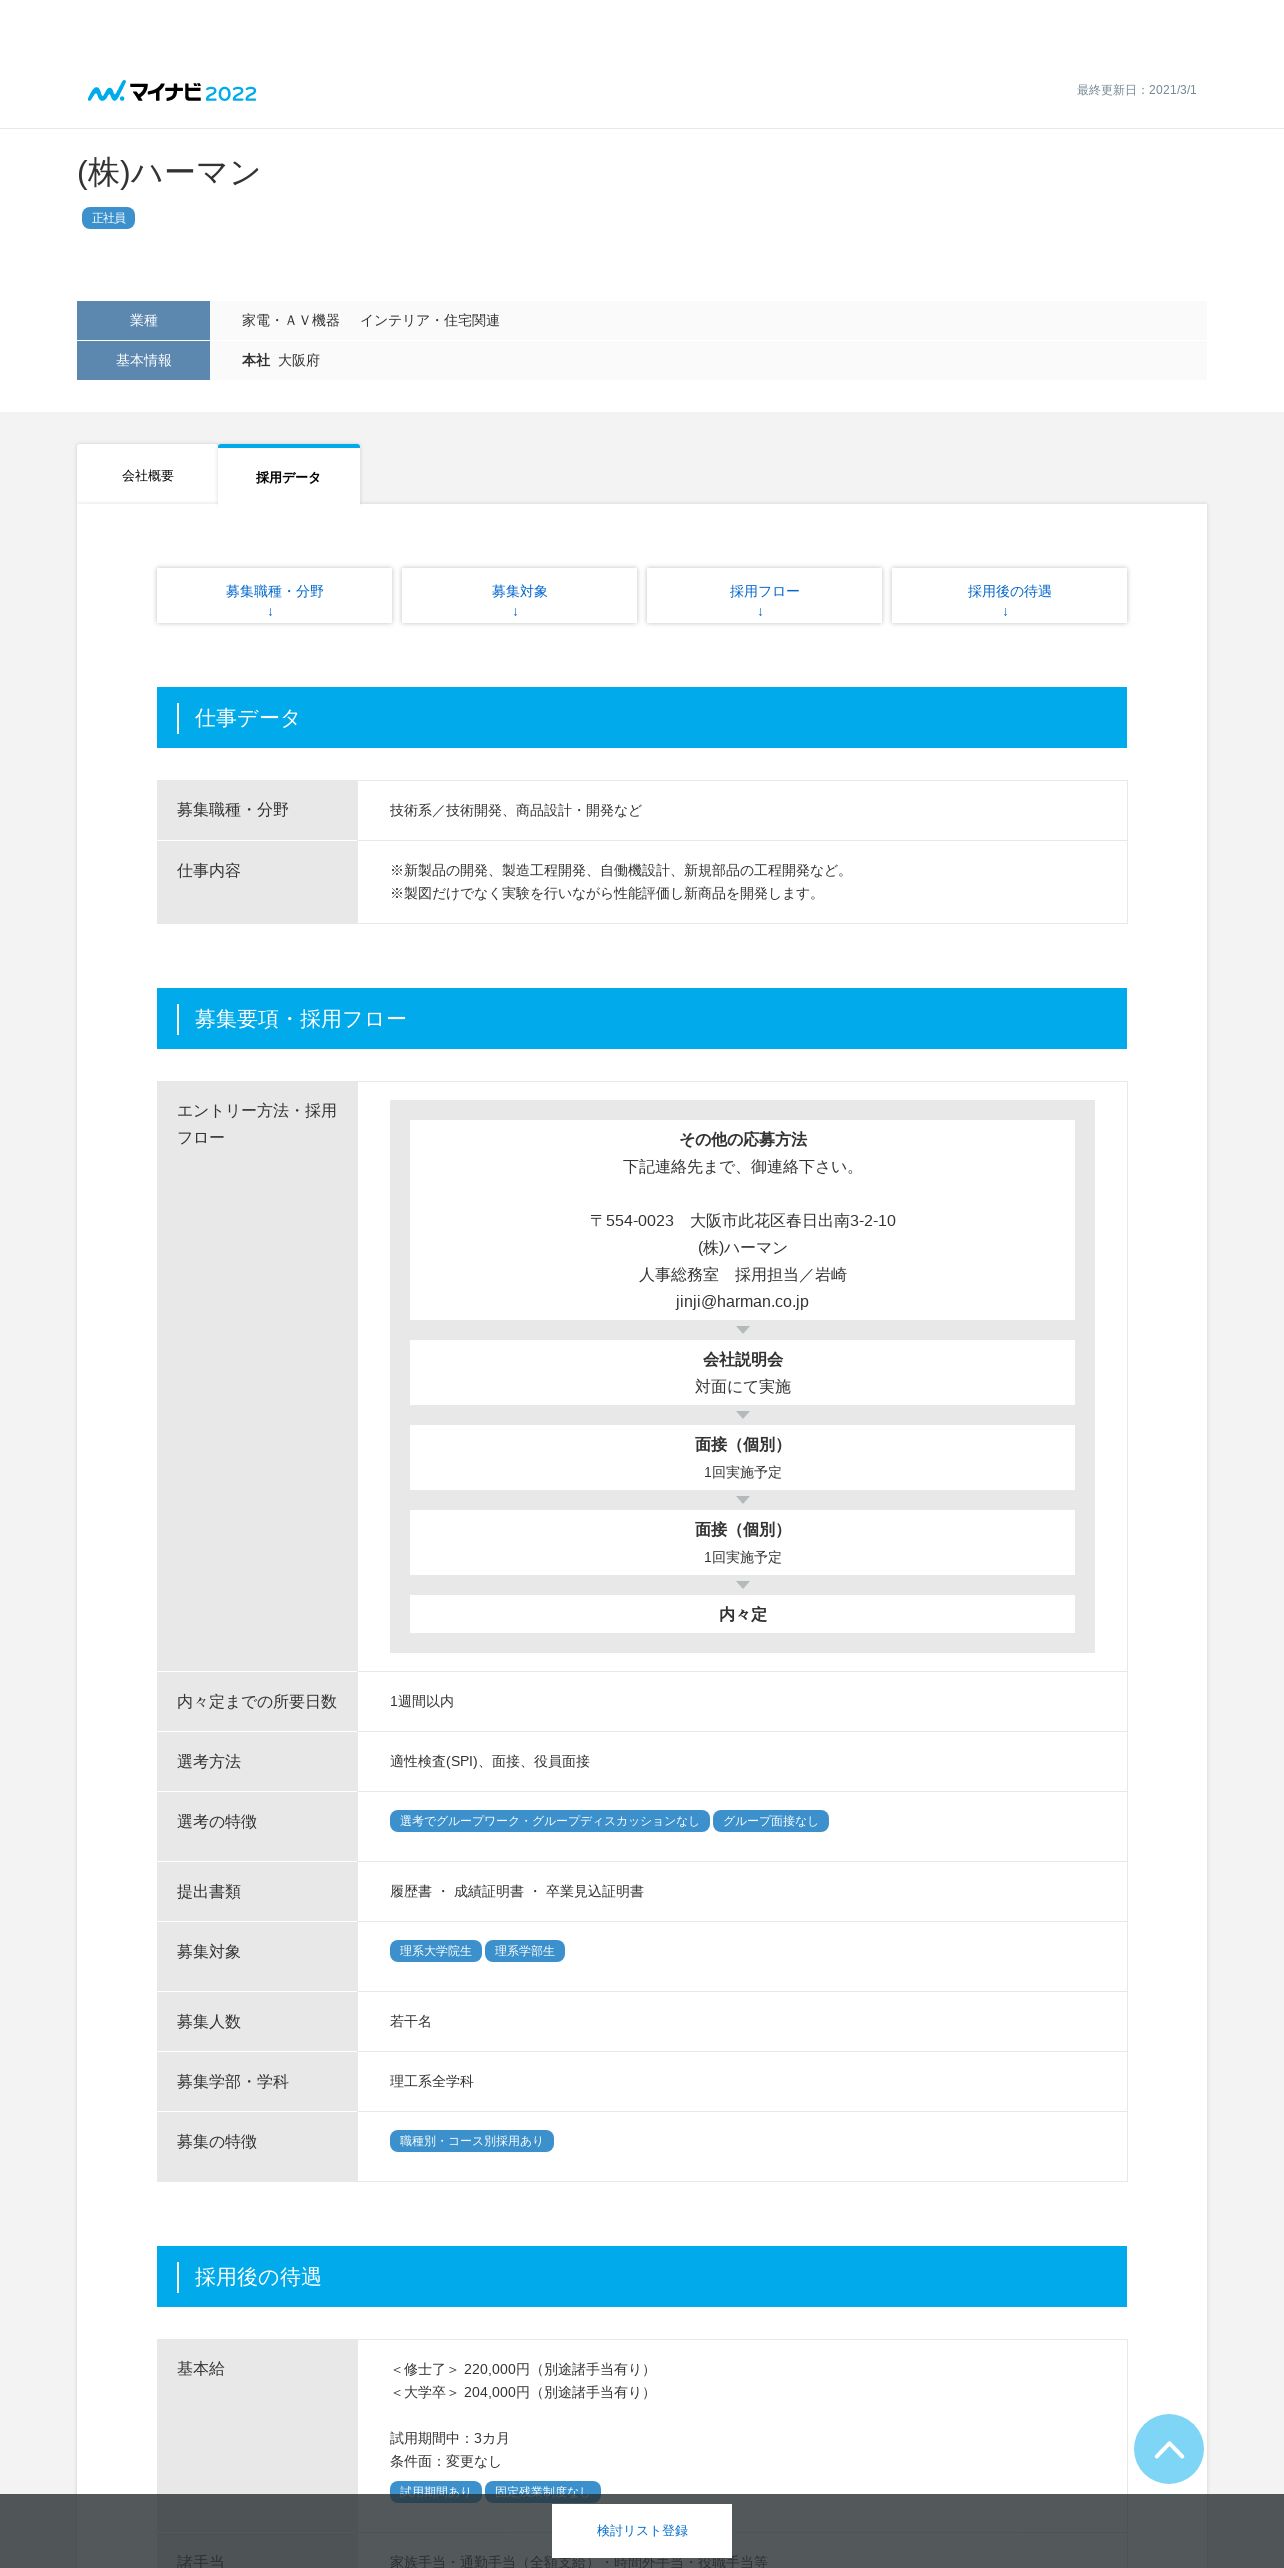1284x2568 pixels.
Task: Click the 職種別・コース別採用あり tag
Action: tap(471, 2141)
